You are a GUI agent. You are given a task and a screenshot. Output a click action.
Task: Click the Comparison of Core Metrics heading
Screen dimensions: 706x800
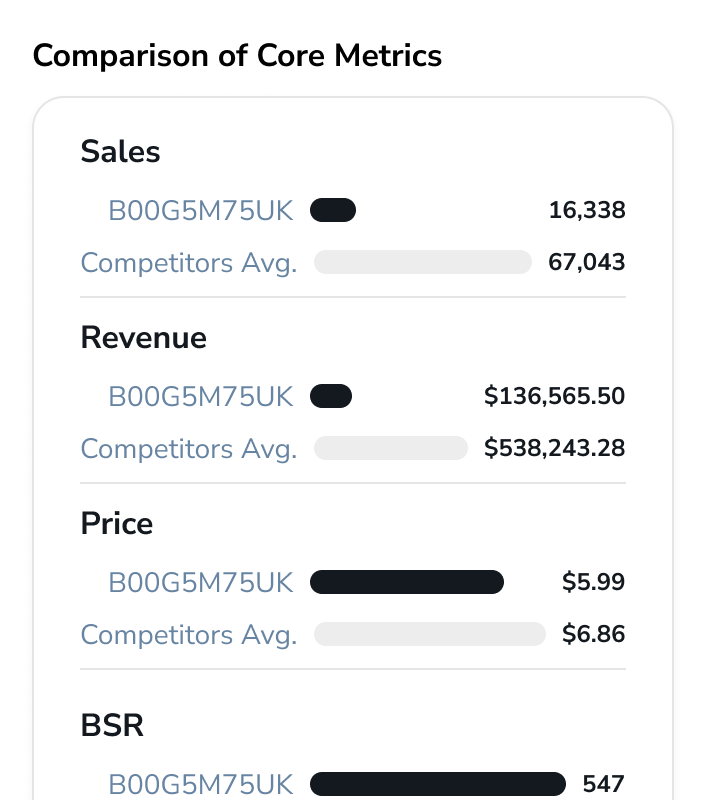[x=237, y=55]
